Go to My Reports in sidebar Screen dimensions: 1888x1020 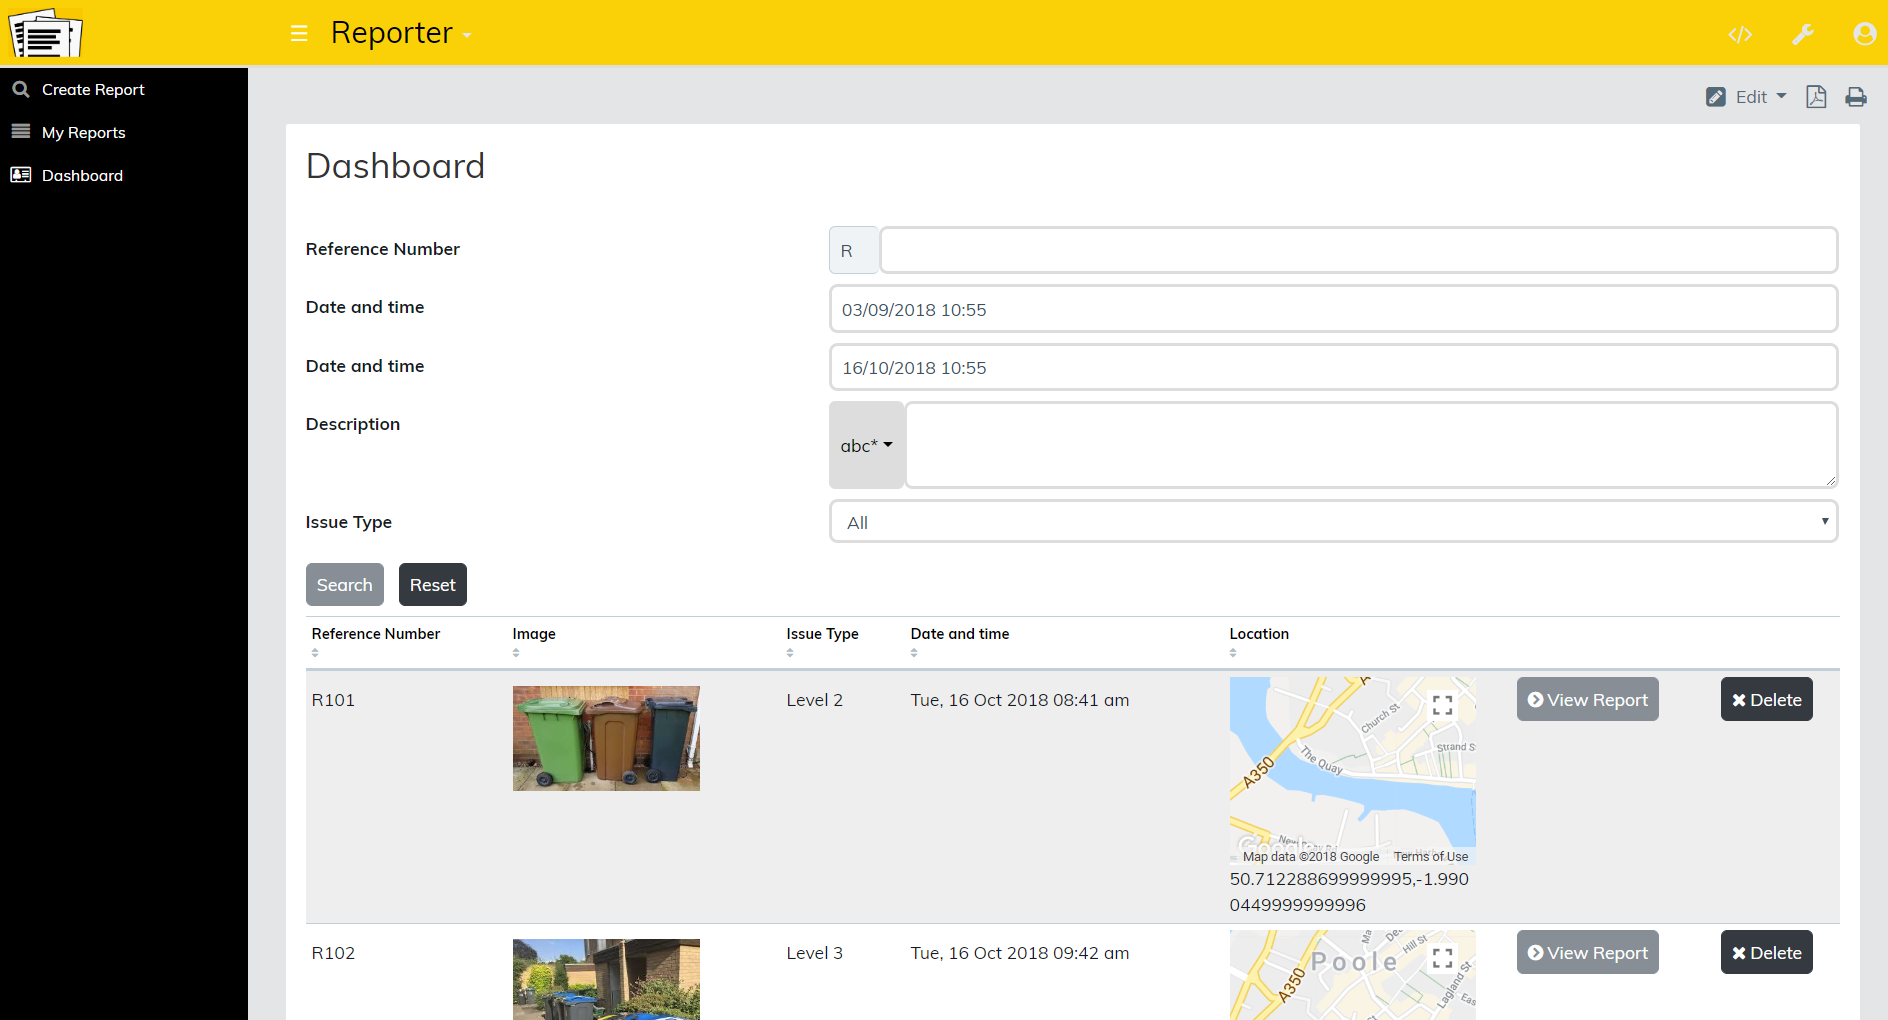[83, 133]
